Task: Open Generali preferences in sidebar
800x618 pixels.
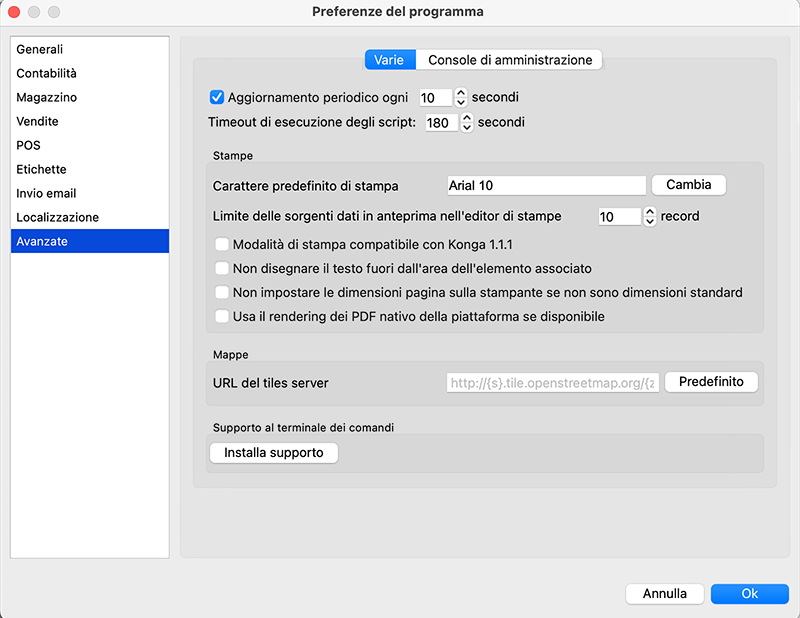Action: pos(40,50)
